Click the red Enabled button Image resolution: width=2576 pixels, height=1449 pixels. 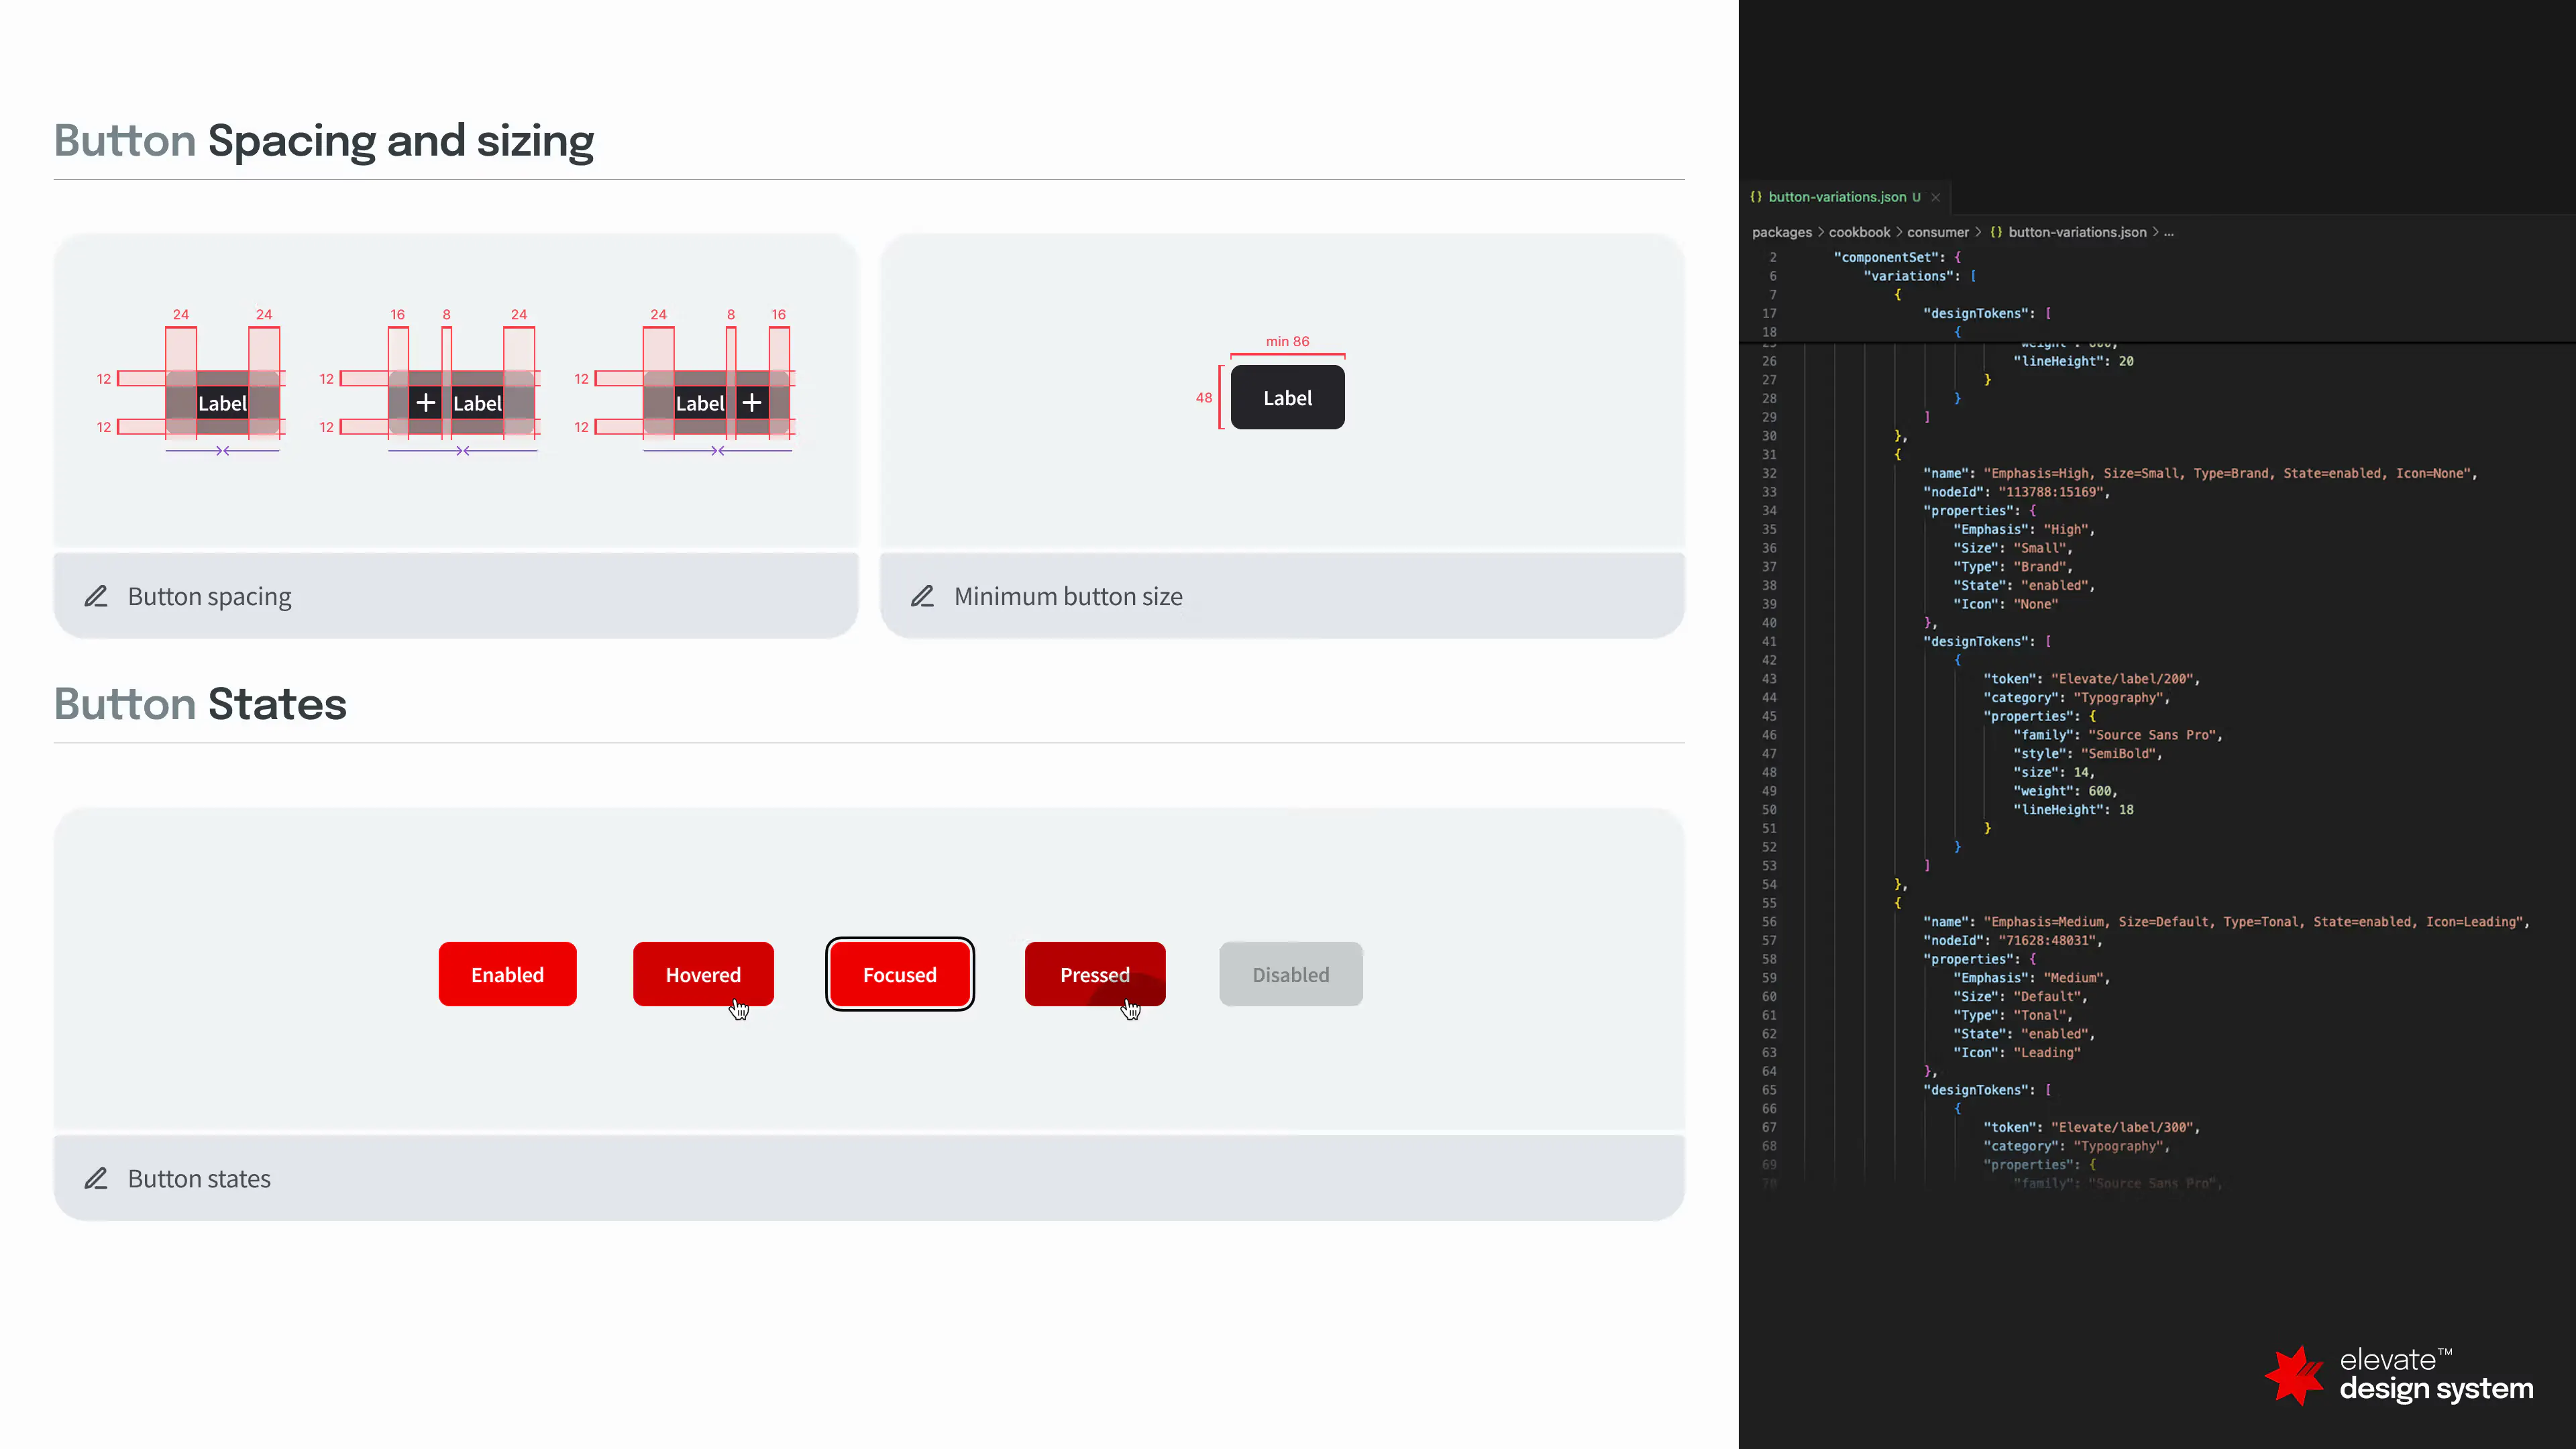[x=508, y=974]
